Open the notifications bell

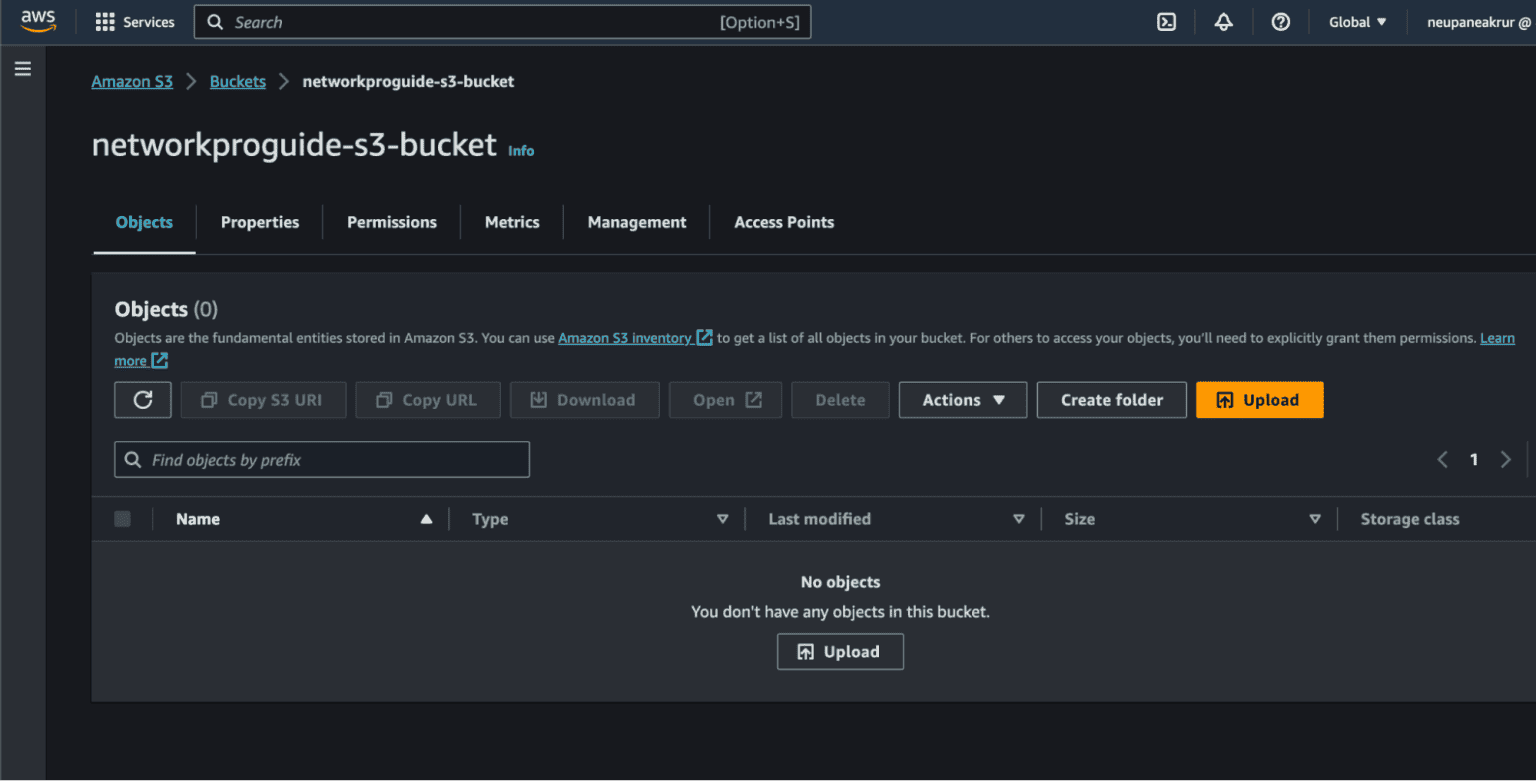coord(1223,22)
